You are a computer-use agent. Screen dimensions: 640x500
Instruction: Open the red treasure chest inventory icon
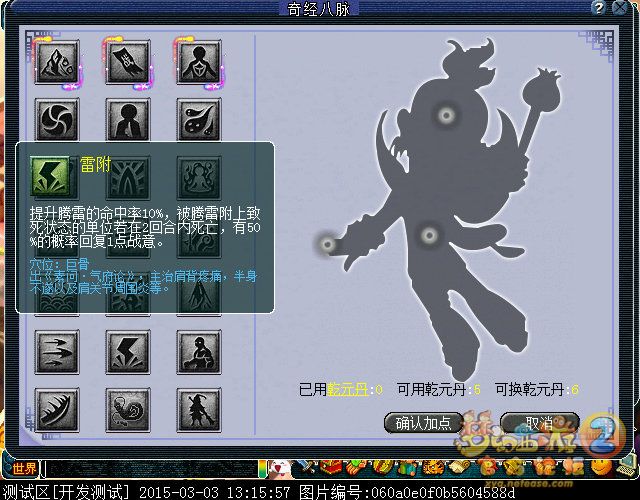[331, 468]
